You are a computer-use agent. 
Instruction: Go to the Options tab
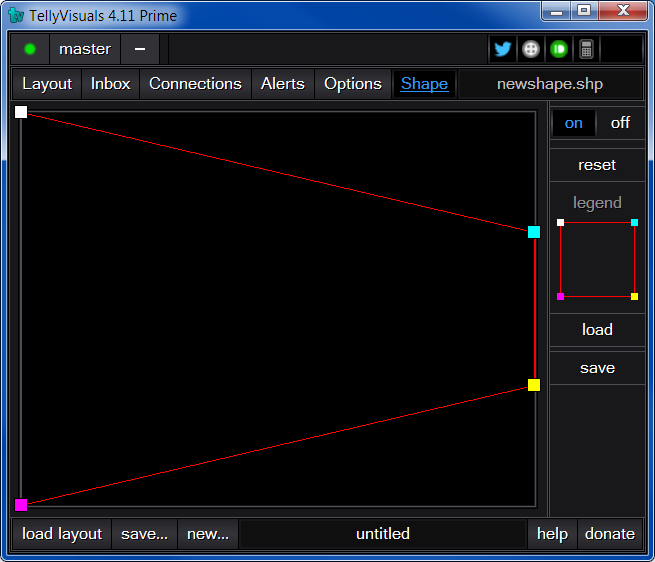pos(353,84)
